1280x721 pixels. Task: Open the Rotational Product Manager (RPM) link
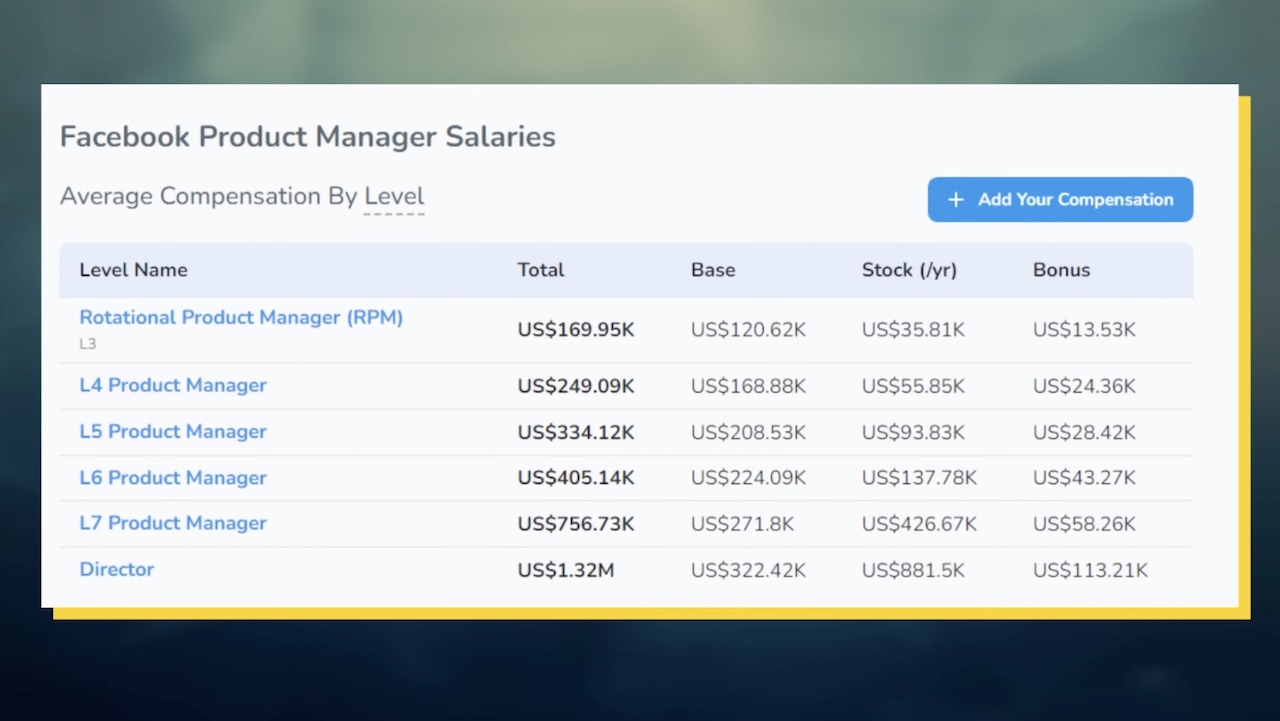[241, 317]
